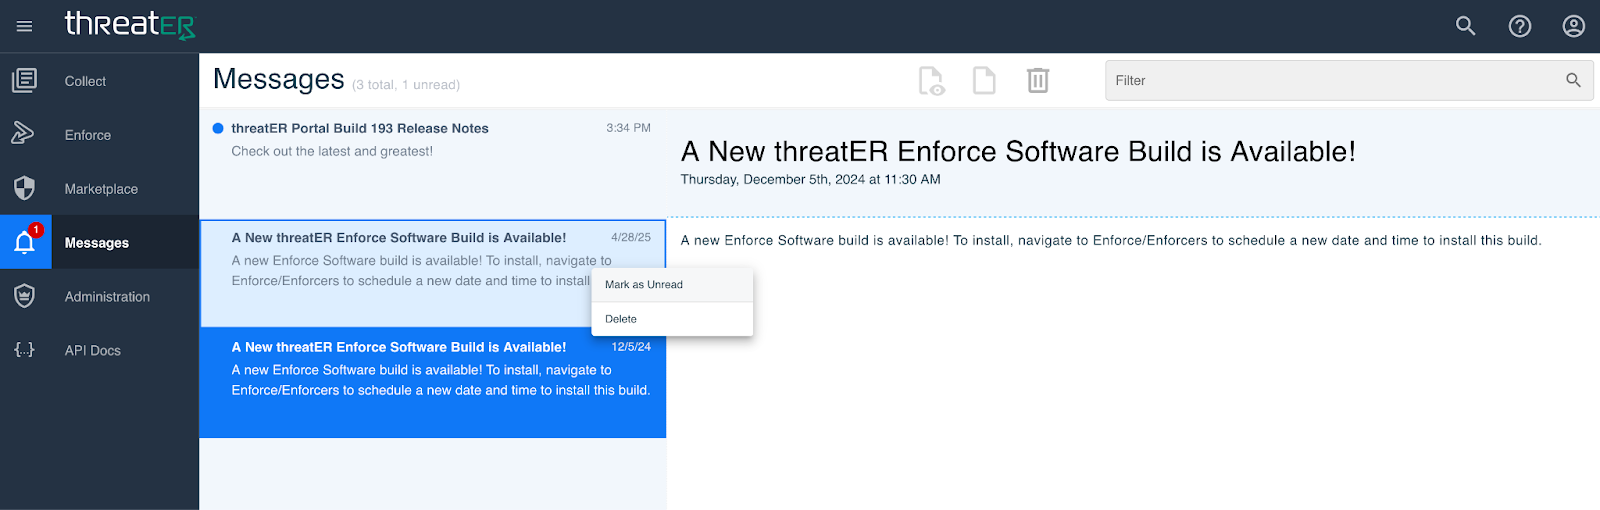The height and width of the screenshot is (510, 1600).
Task: Click the threatER logo
Action: pyautogui.click(x=130, y=25)
